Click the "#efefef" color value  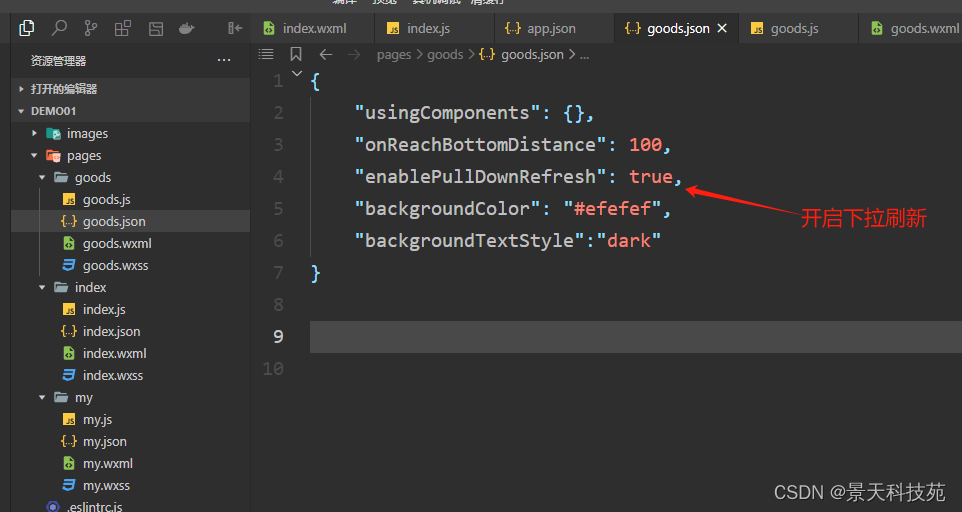612,208
